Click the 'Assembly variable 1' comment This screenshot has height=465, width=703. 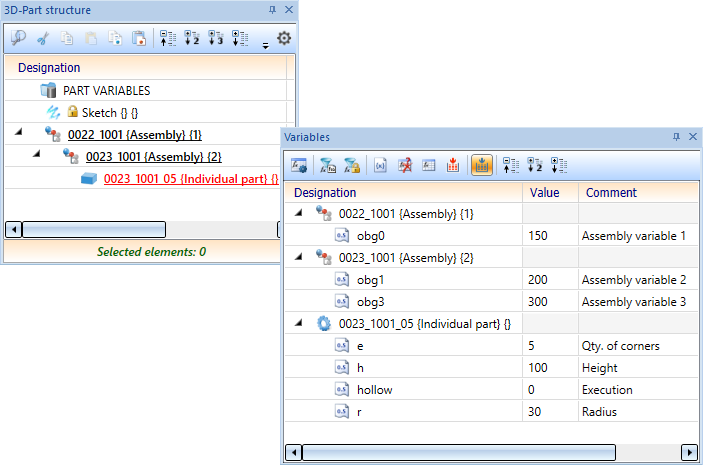click(634, 236)
